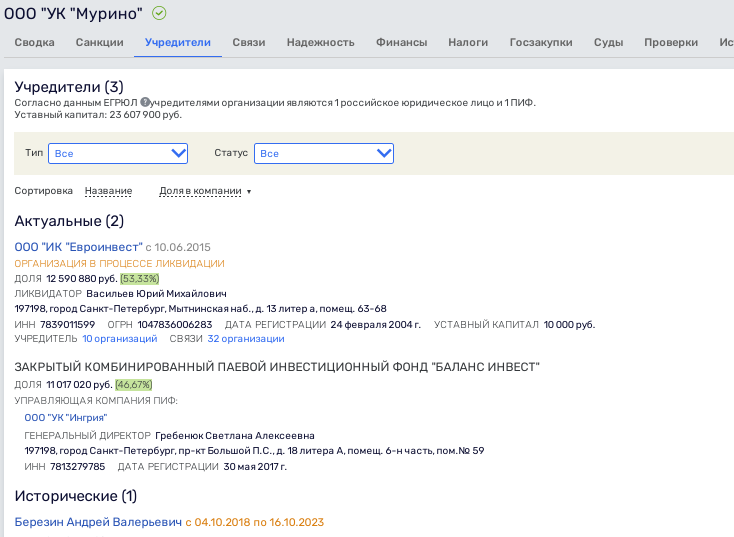This screenshot has width=734, height=537.
Task: Click the ИНН value 7839011599
Action: tap(67, 324)
